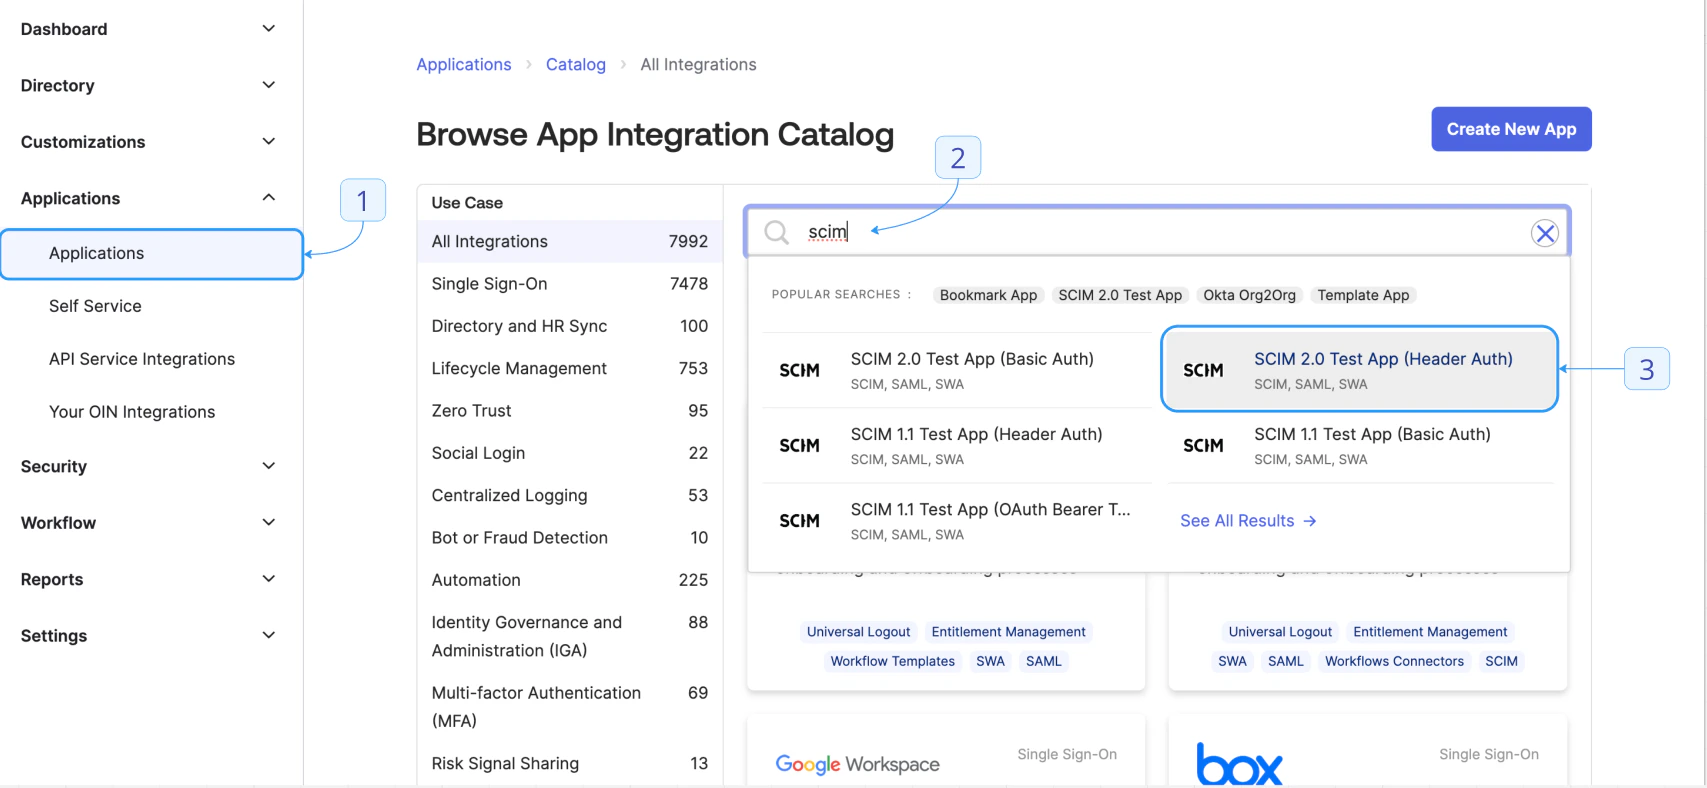Expand the Settings section chevron
The image size is (1707, 788).
[268, 635]
